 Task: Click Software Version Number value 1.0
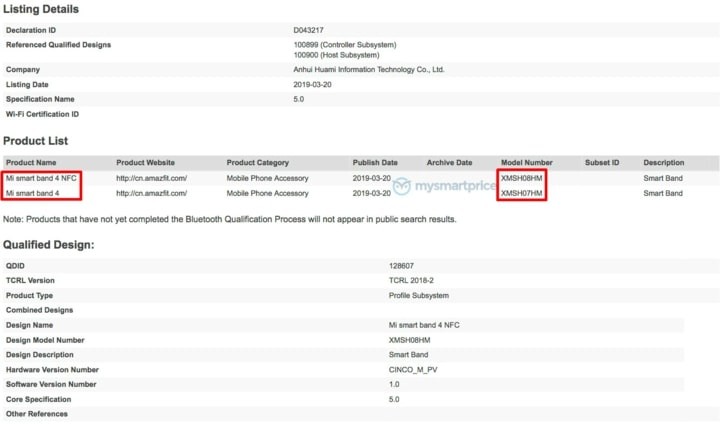pos(394,384)
